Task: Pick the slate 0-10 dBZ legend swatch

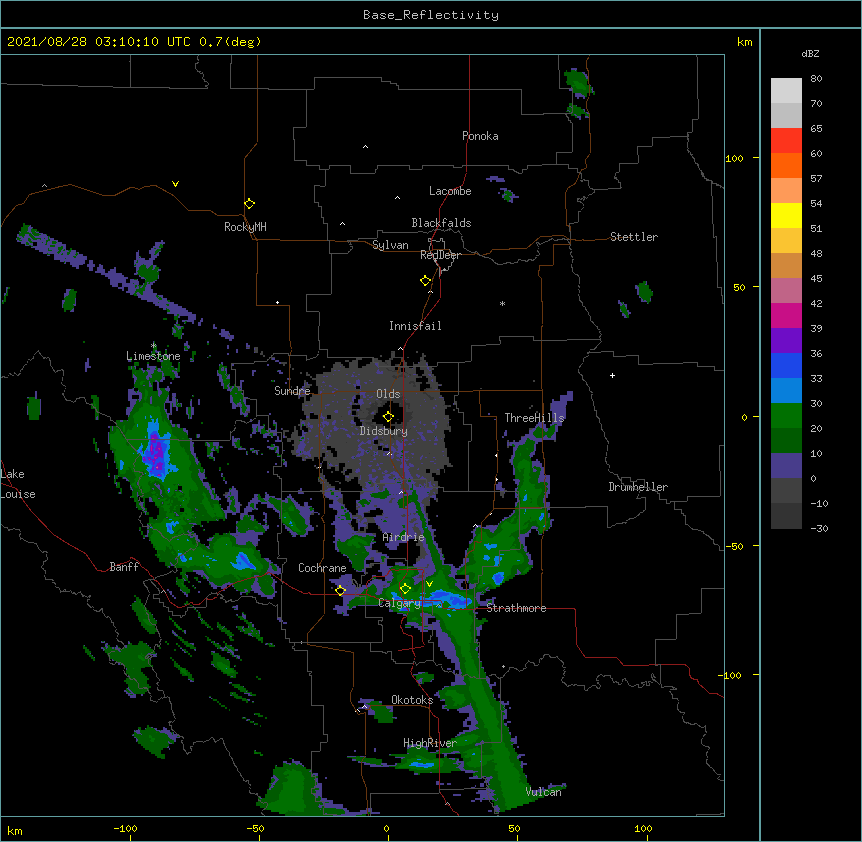Action: point(786,466)
